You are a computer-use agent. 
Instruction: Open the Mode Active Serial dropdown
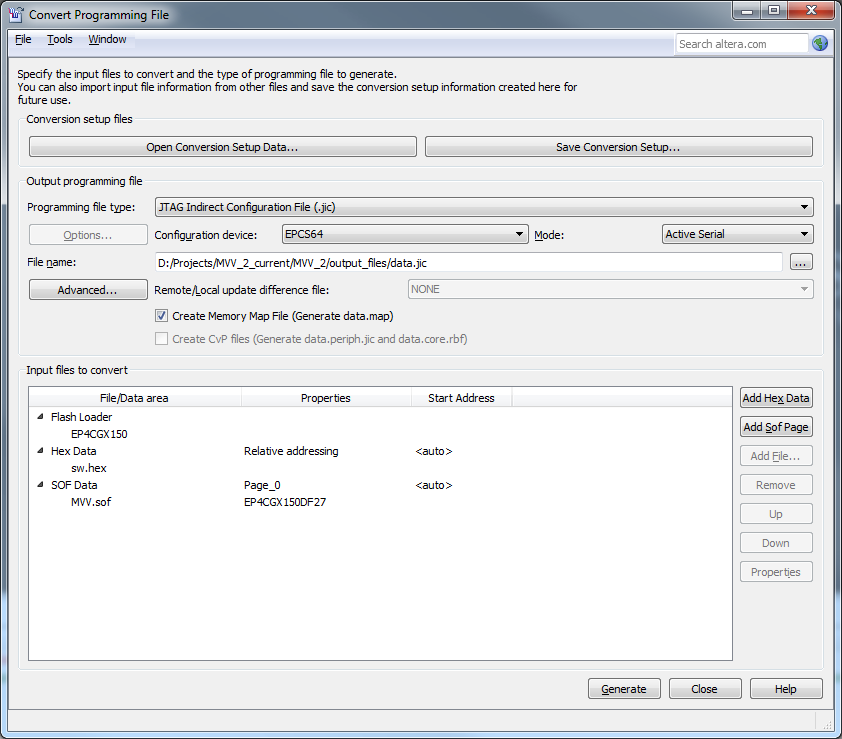(737, 234)
